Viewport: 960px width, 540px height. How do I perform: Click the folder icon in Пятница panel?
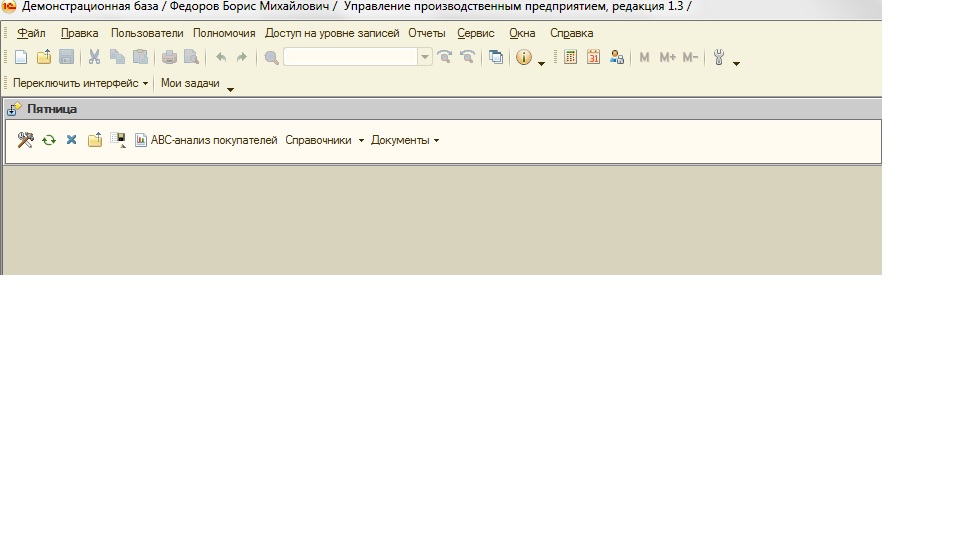94,140
